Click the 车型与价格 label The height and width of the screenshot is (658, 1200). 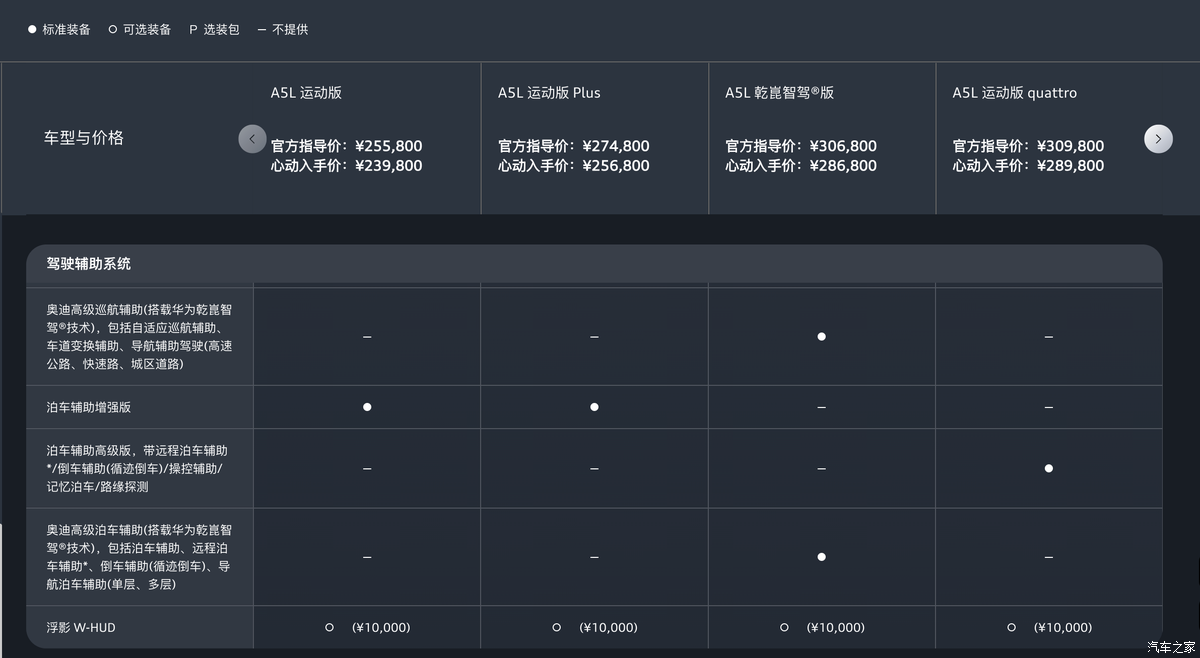click(84, 138)
